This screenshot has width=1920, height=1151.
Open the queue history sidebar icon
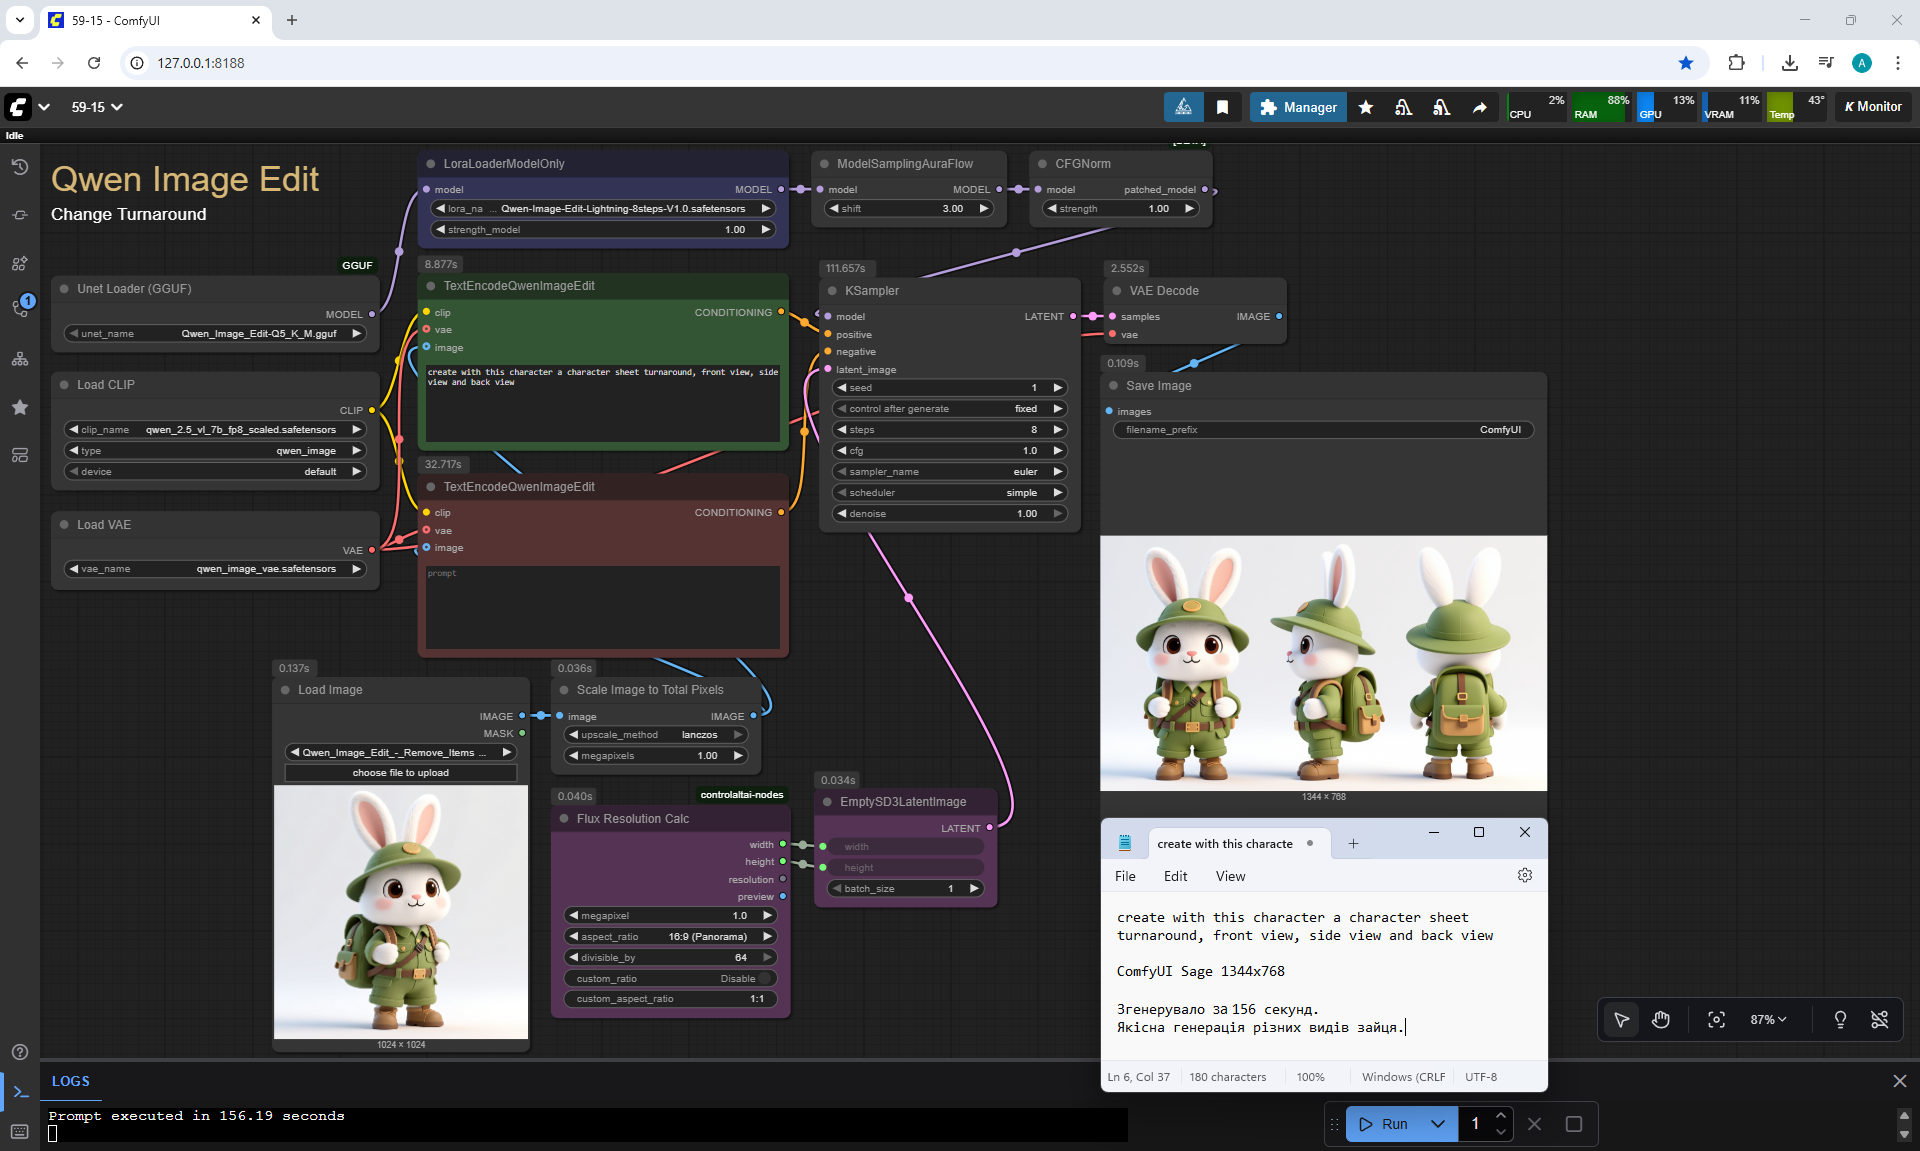point(20,167)
